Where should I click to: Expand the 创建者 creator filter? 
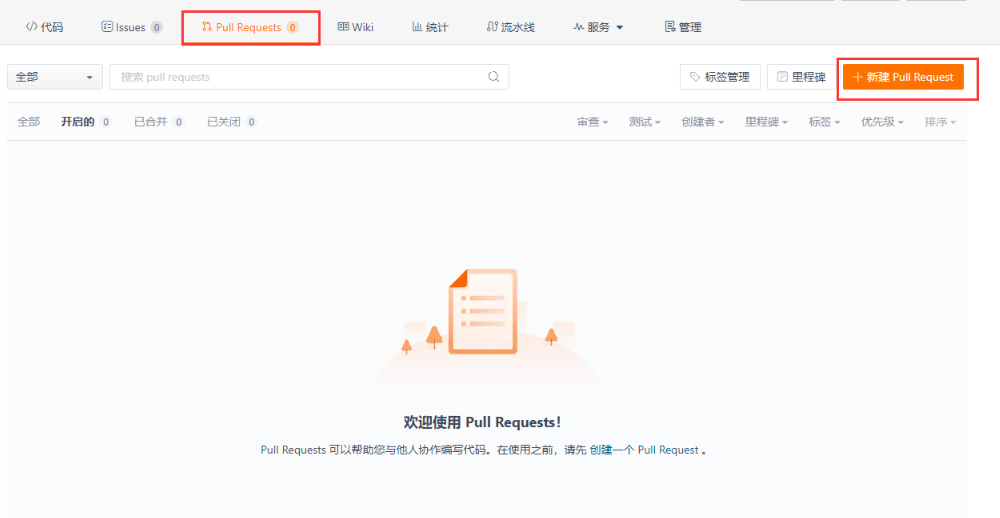pyautogui.click(x=702, y=122)
